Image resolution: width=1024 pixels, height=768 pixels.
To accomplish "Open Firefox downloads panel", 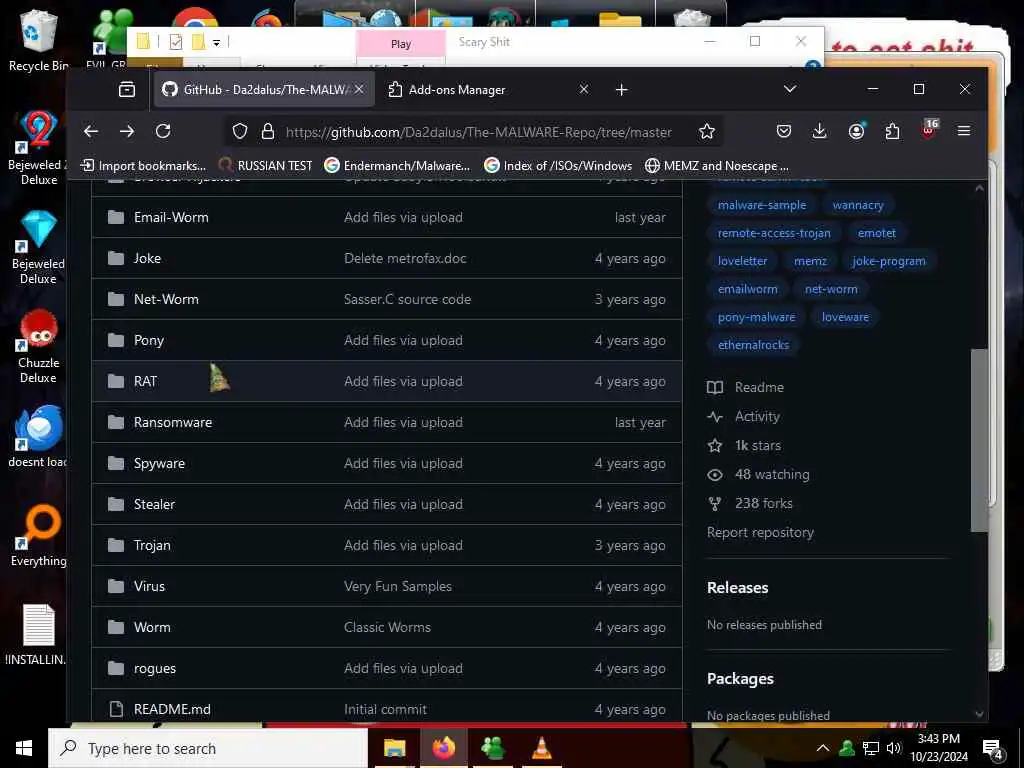I will [x=820, y=131].
